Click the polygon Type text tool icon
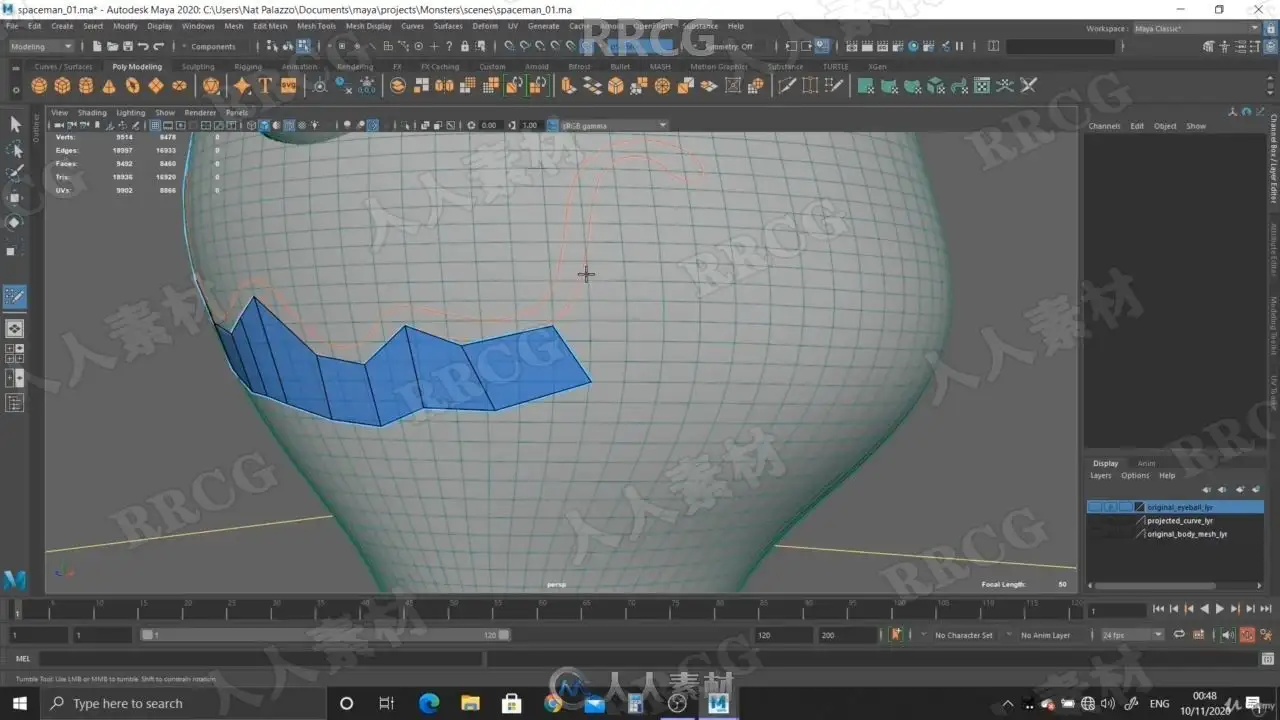This screenshot has height=720, width=1280. [265, 86]
